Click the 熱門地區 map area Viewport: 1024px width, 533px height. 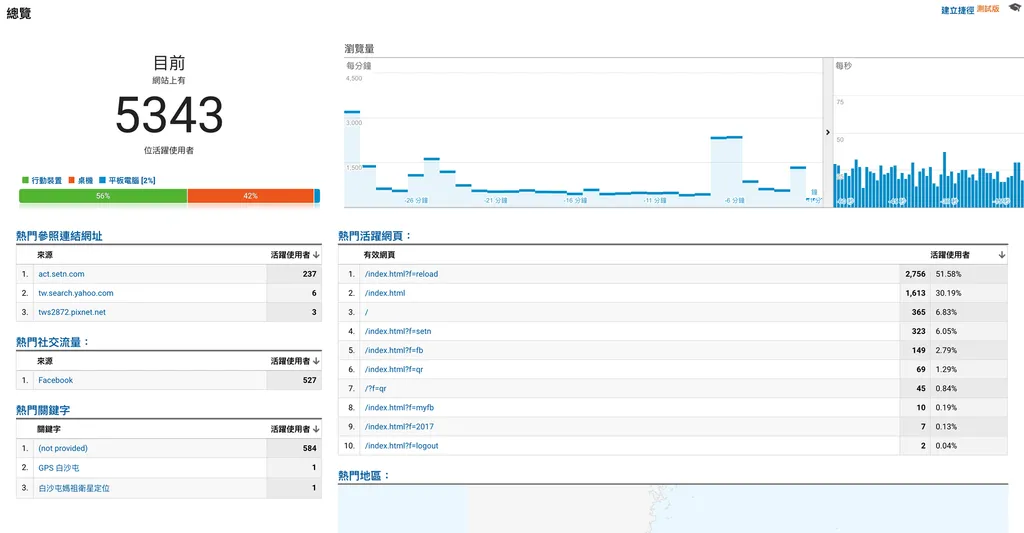pos(673,509)
